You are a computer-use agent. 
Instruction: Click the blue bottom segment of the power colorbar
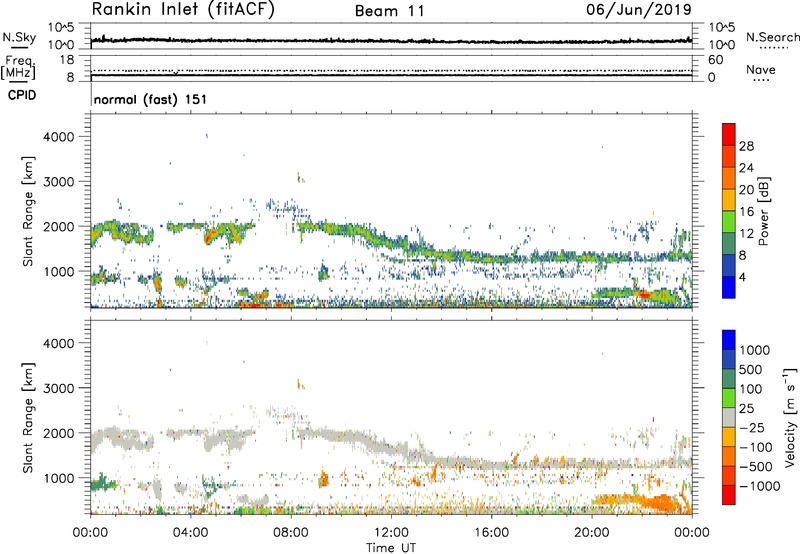(729, 287)
